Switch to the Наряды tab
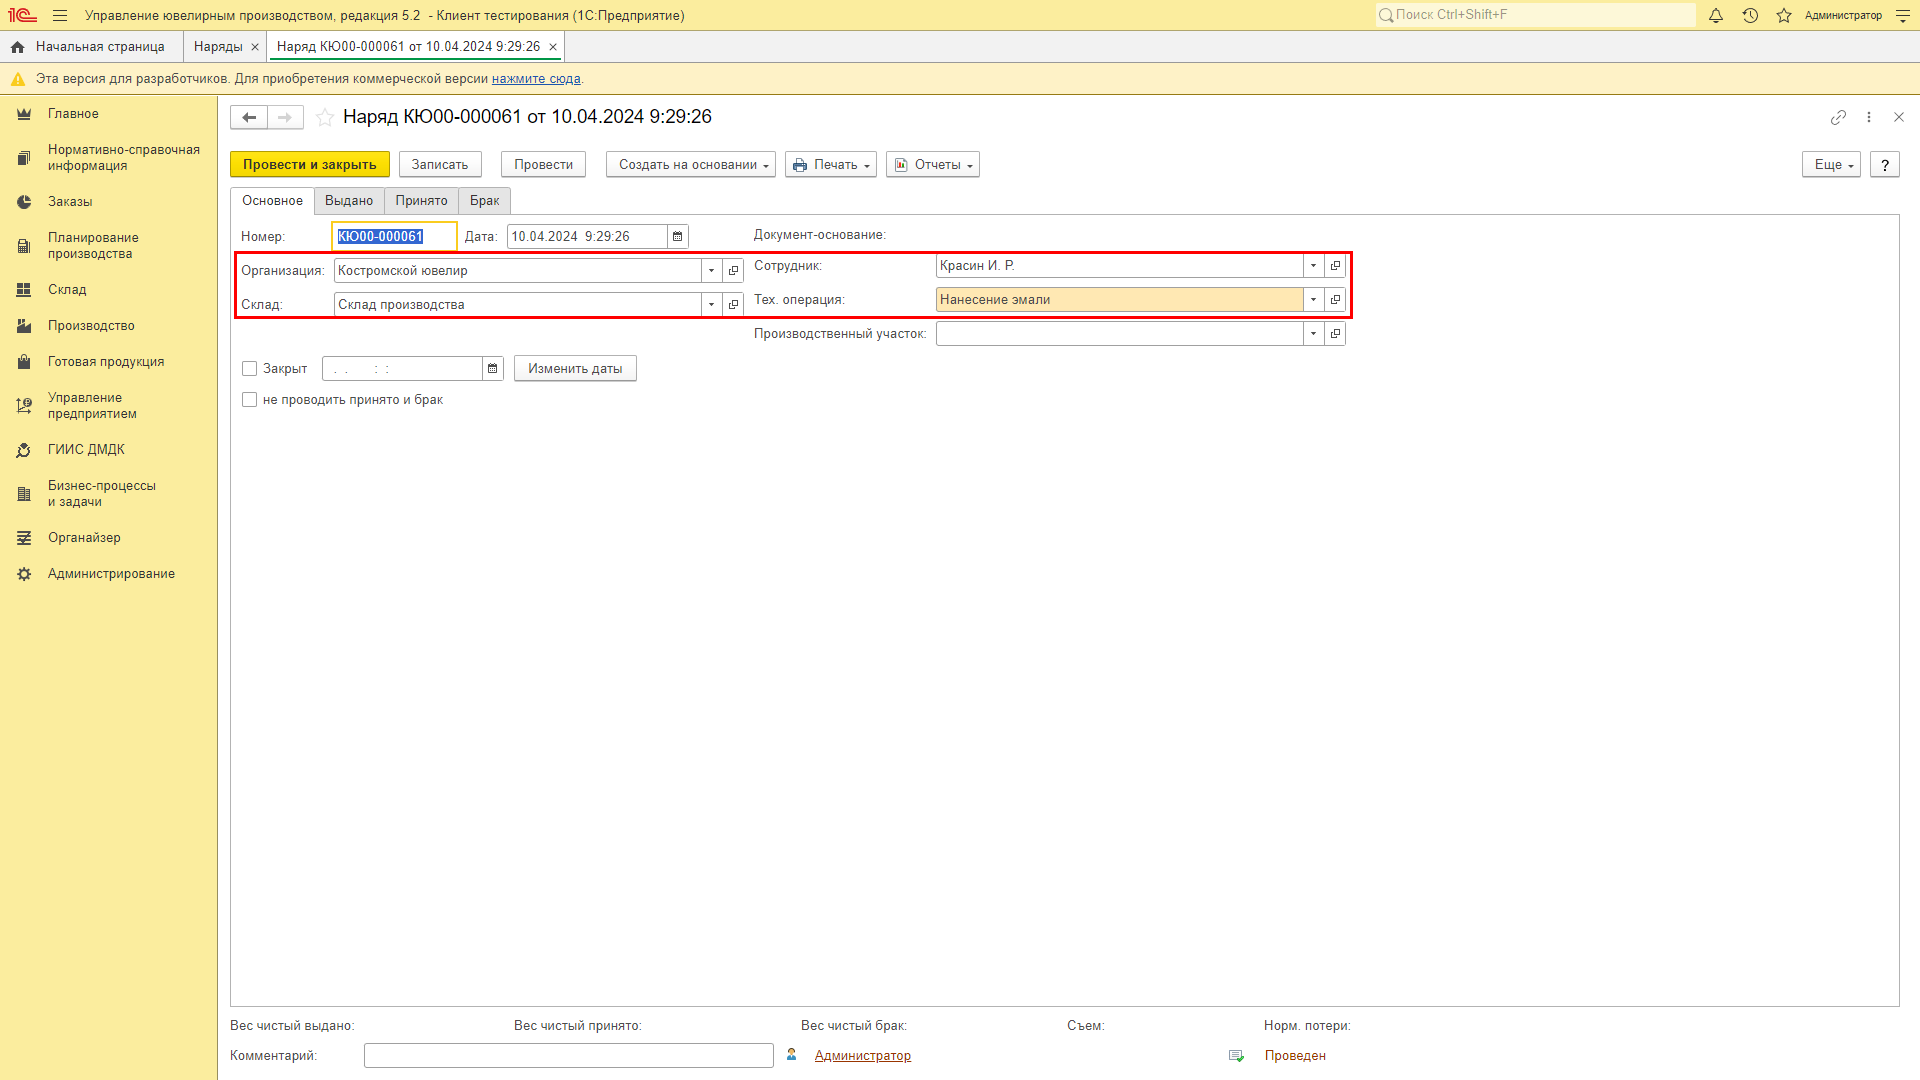This screenshot has width=1920, height=1080. pos(218,47)
